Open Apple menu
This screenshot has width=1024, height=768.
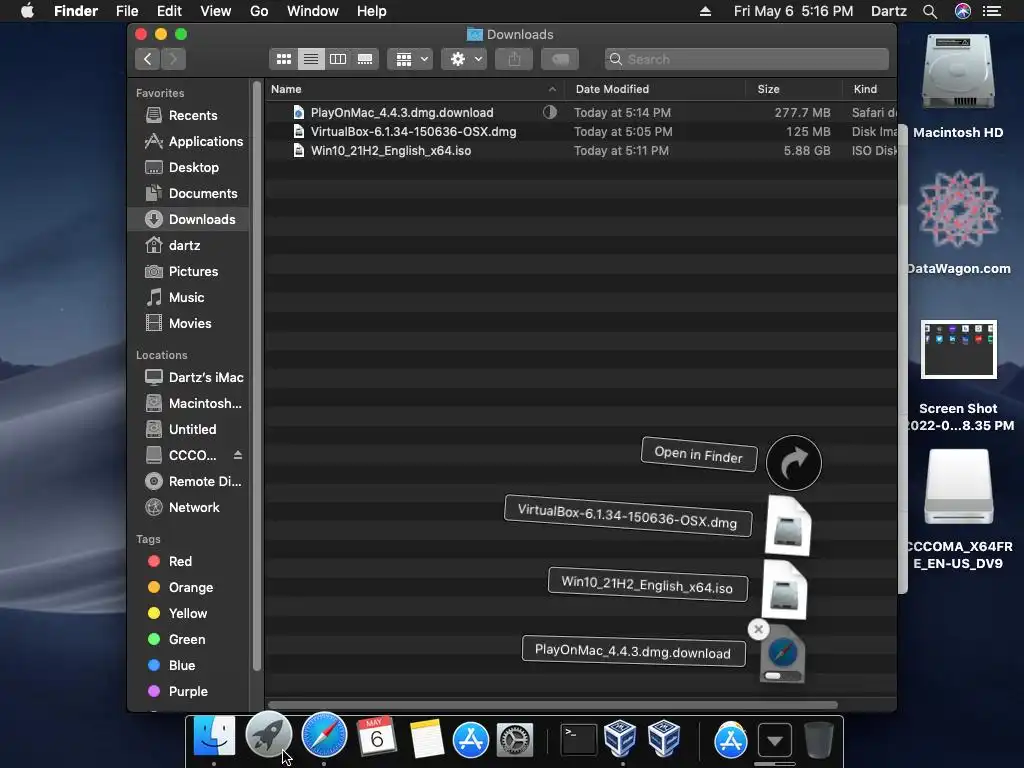pyautogui.click(x=27, y=11)
